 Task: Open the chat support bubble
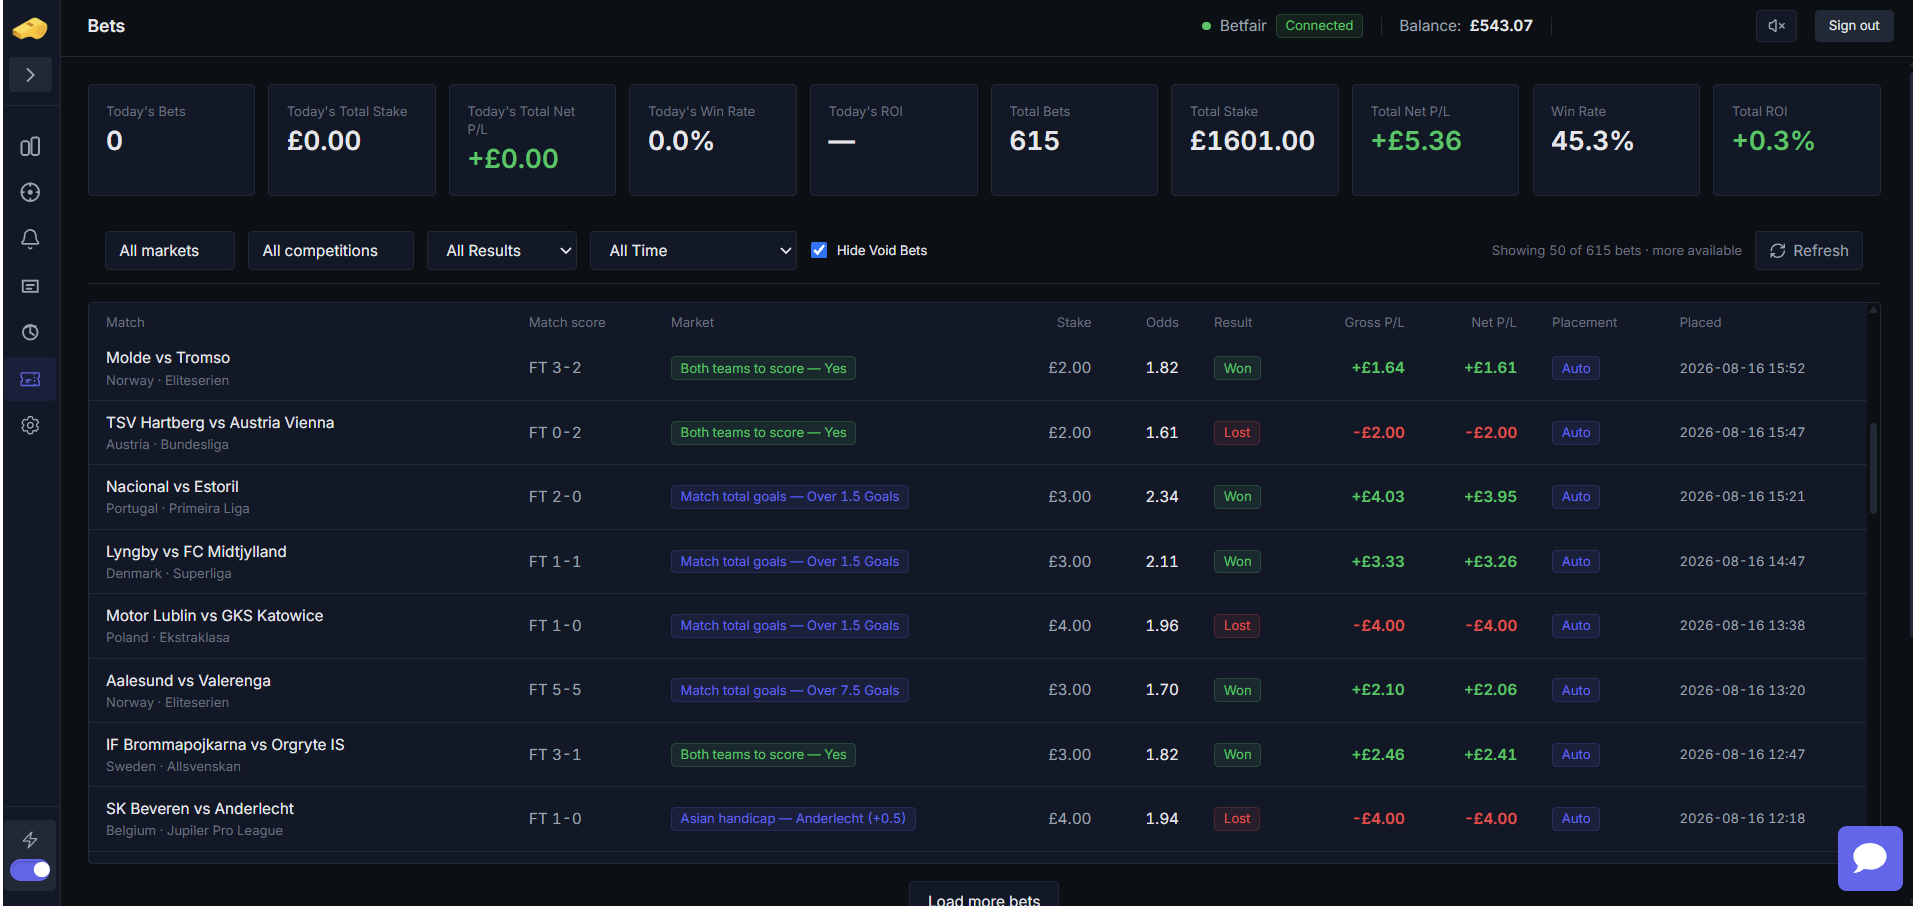coord(1869,858)
